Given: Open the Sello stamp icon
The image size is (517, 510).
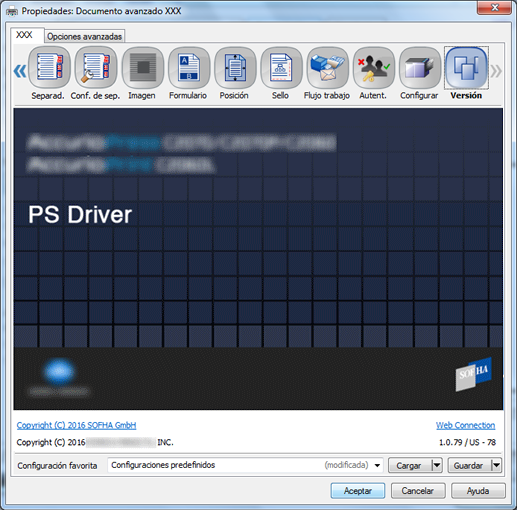Looking at the screenshot, I should pyautogui.click(x=281, y=68).
